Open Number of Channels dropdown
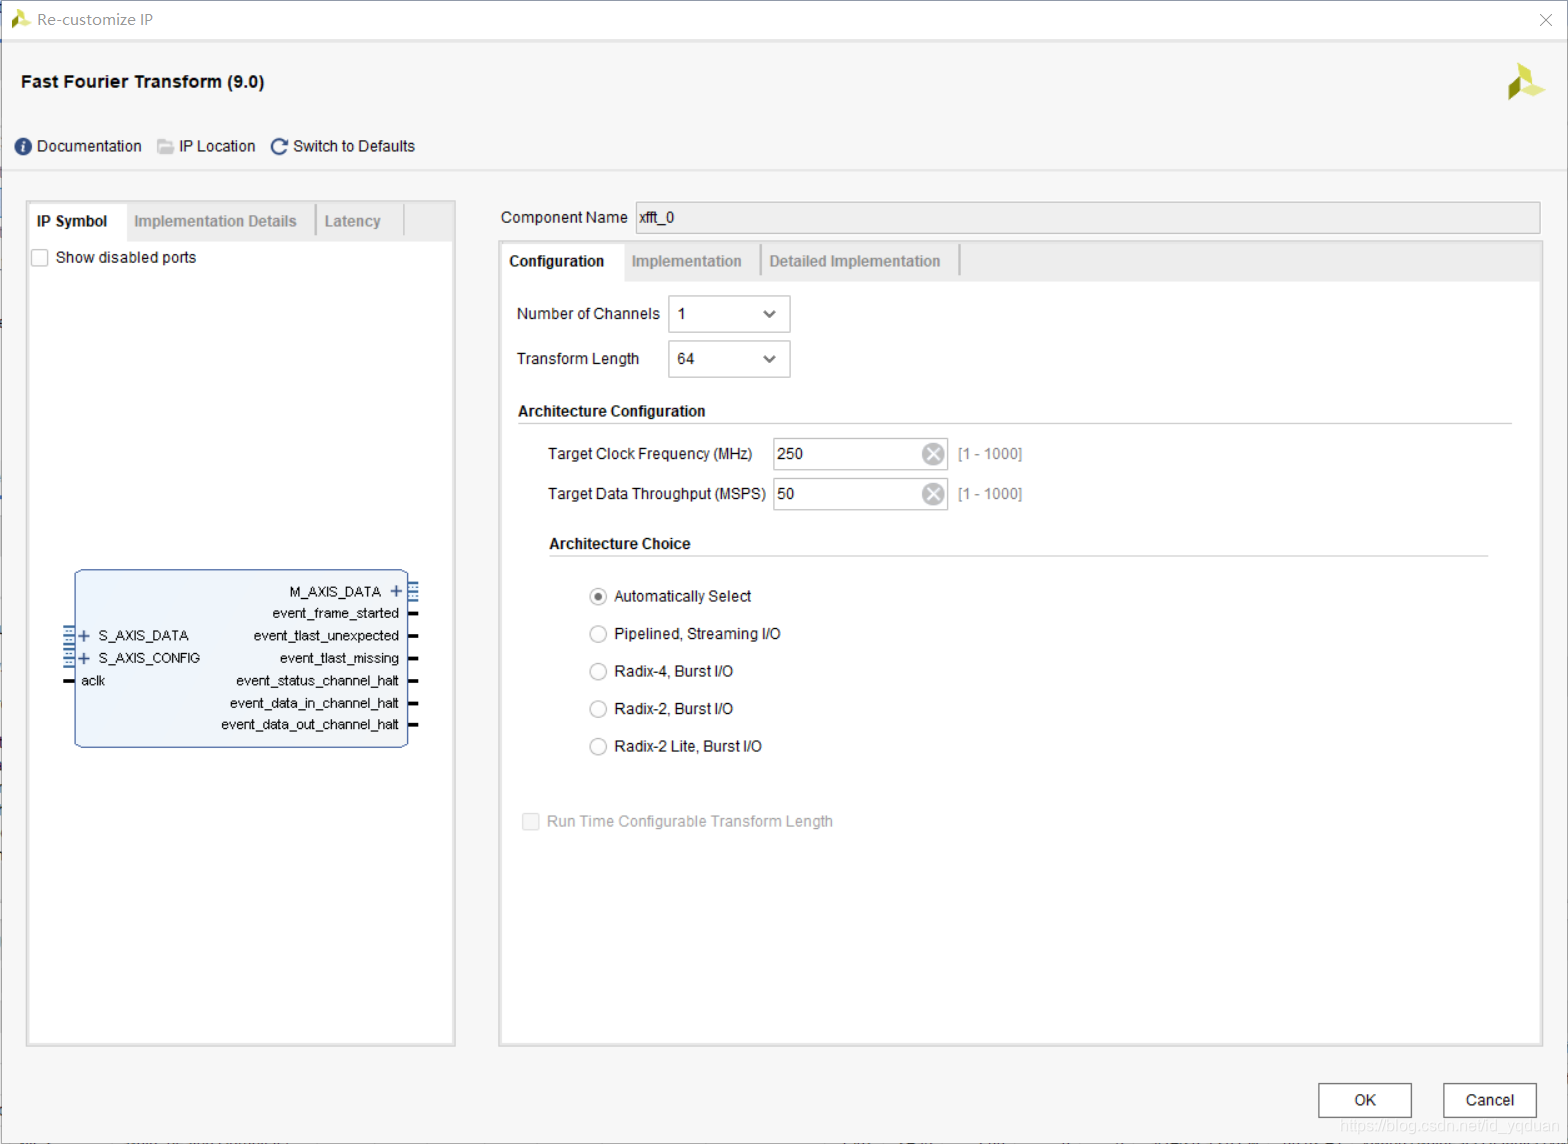 [729, 314]
